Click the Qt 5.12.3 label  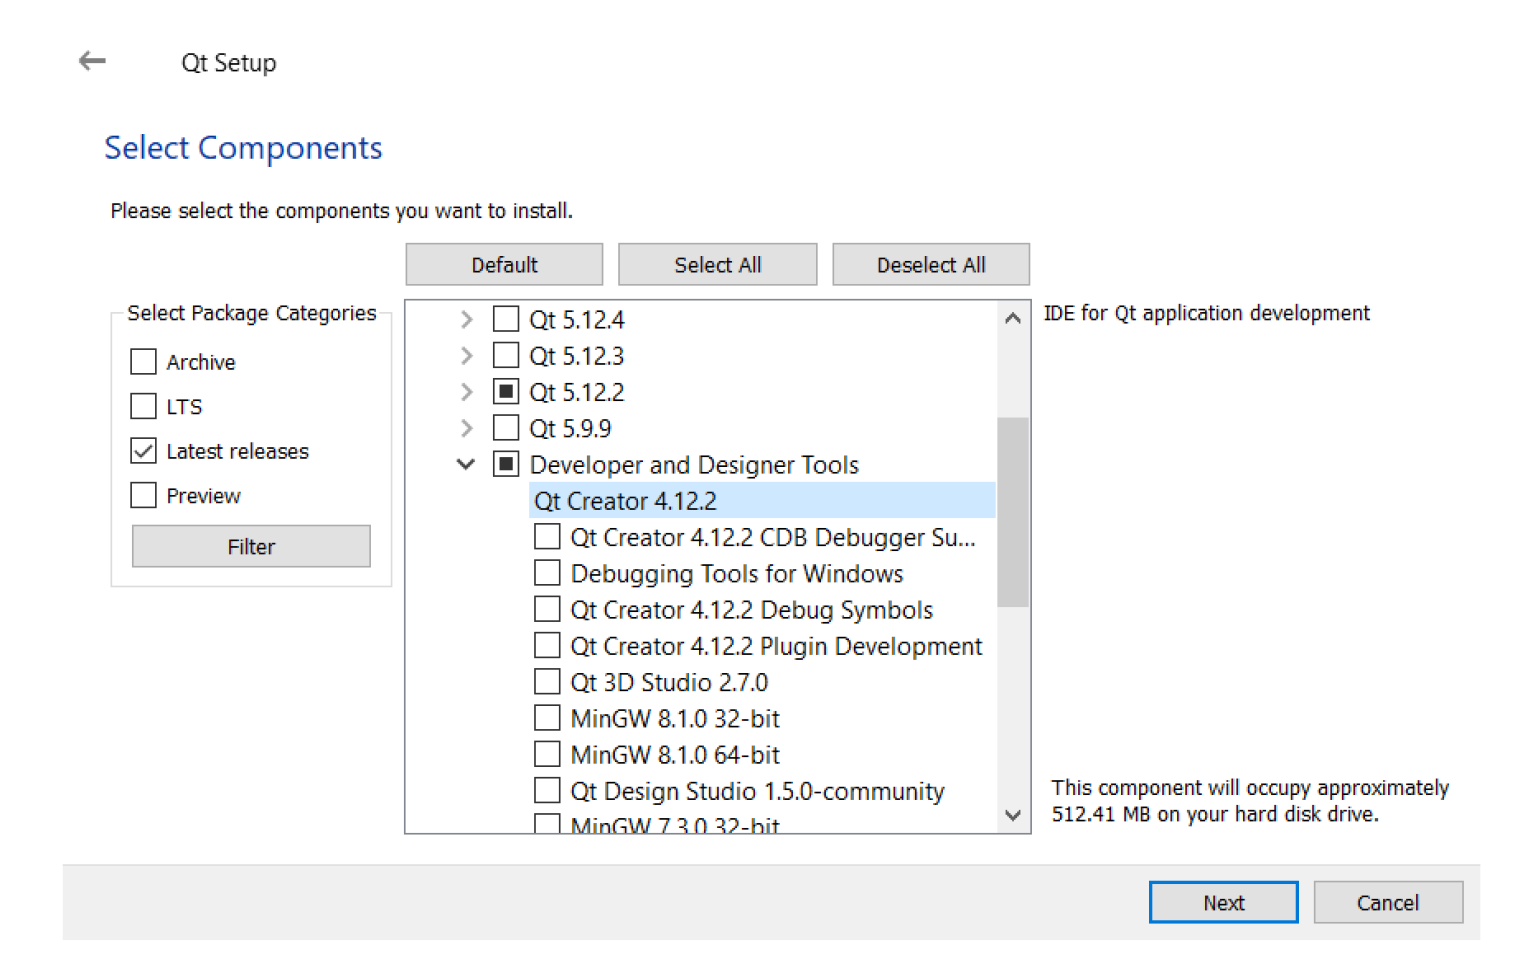(577, 356)
